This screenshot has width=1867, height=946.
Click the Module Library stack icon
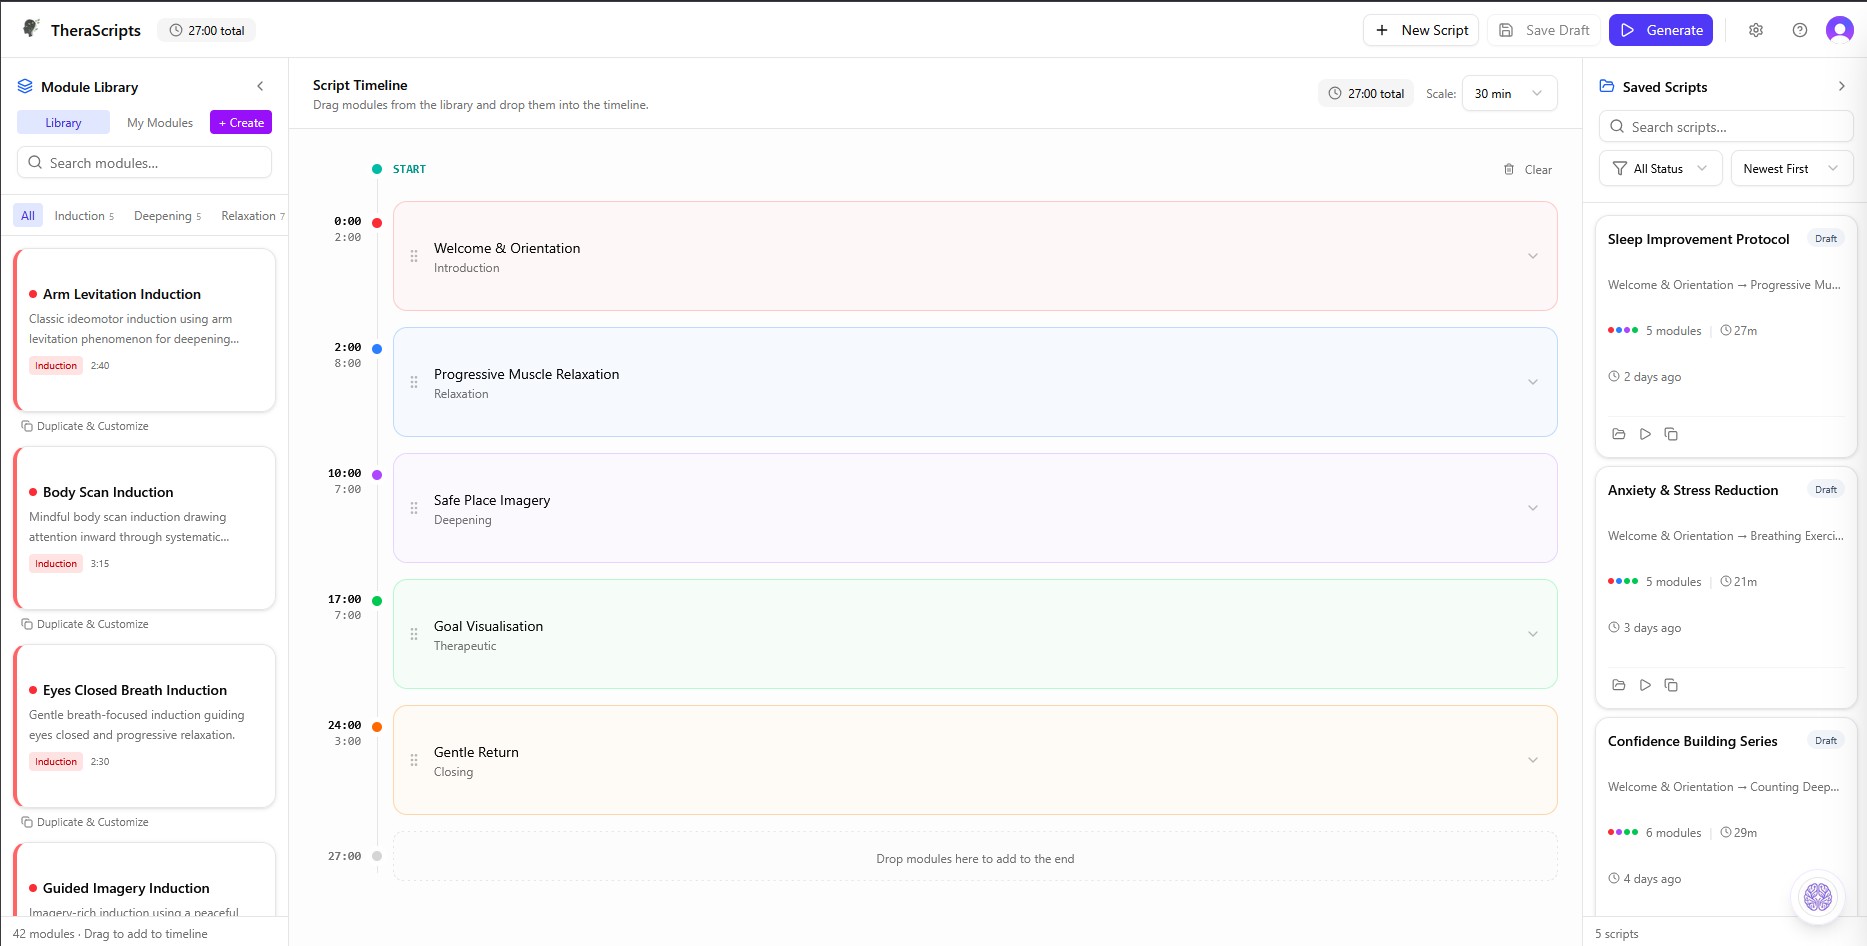point(24,86)
